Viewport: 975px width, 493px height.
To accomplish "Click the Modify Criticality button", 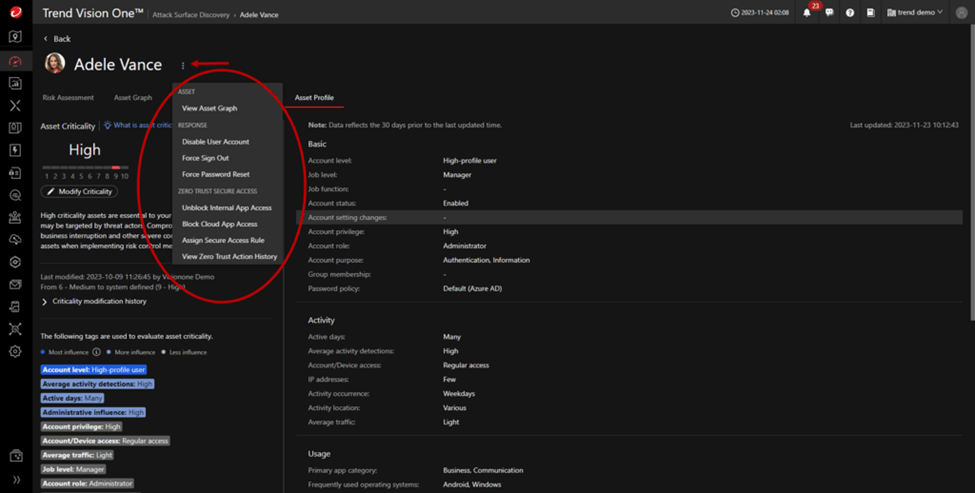I will point(79,191).
